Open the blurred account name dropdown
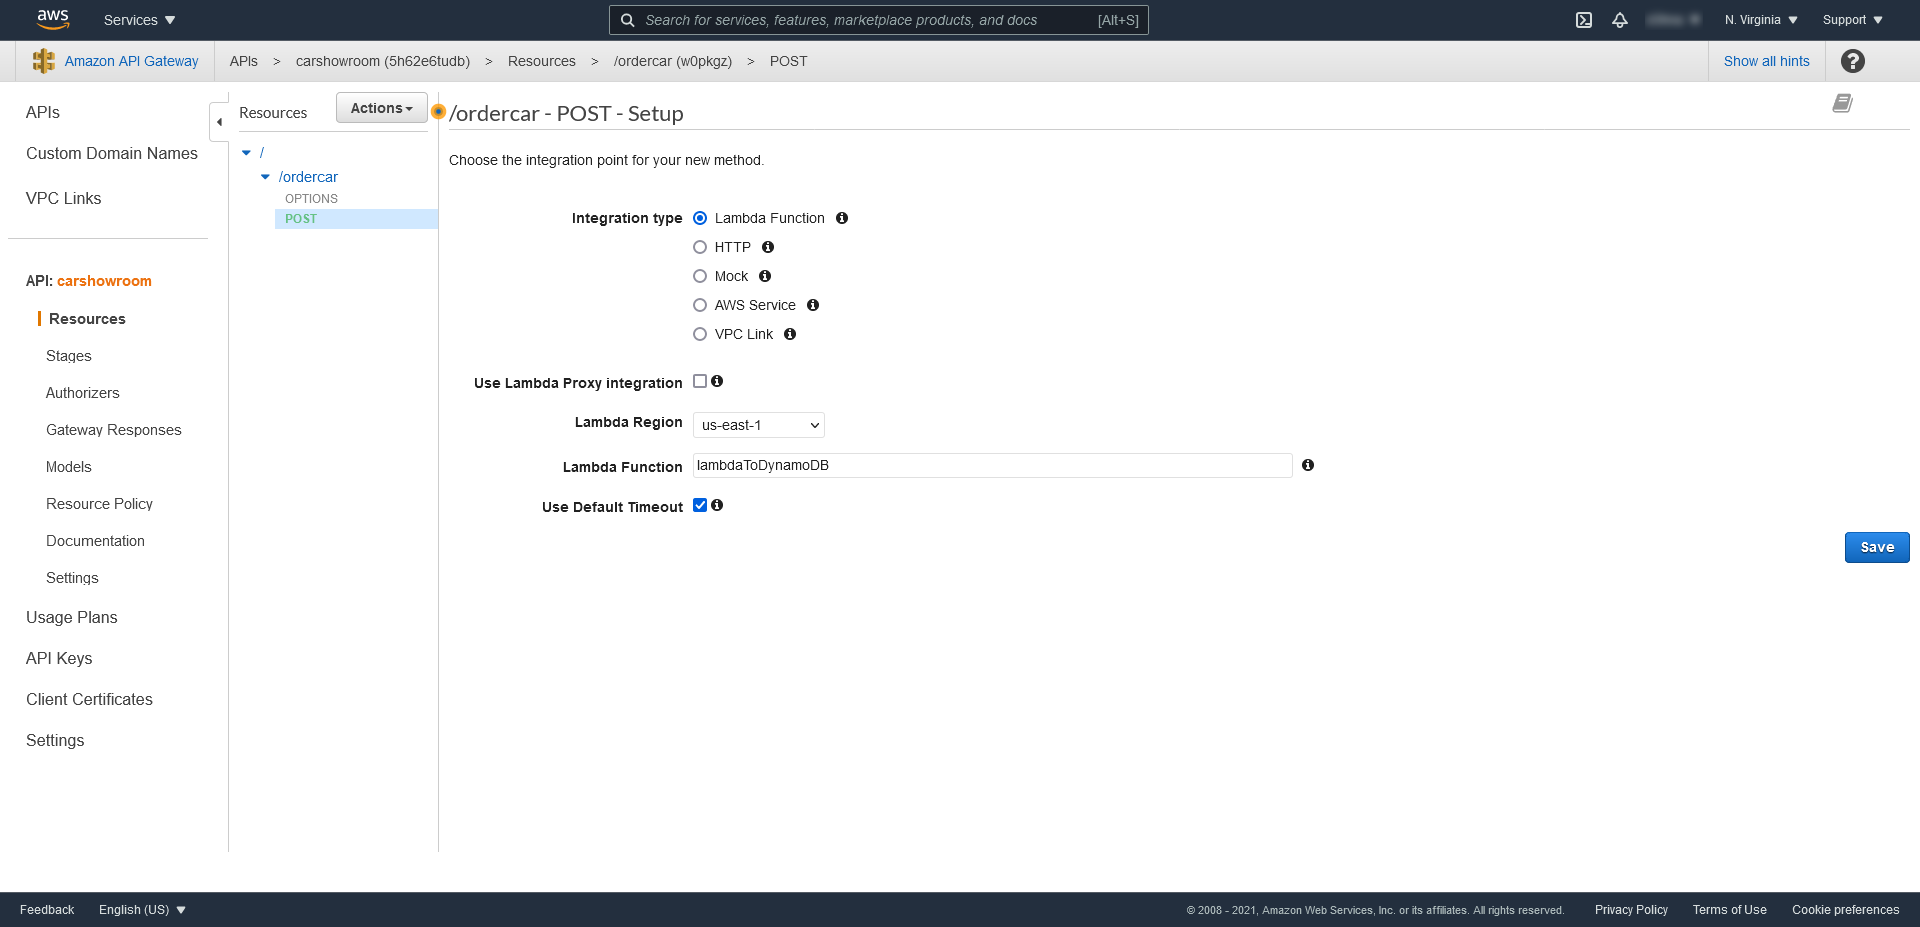The width and height of the screenshot is (1920, 927). pos(1673,20)
